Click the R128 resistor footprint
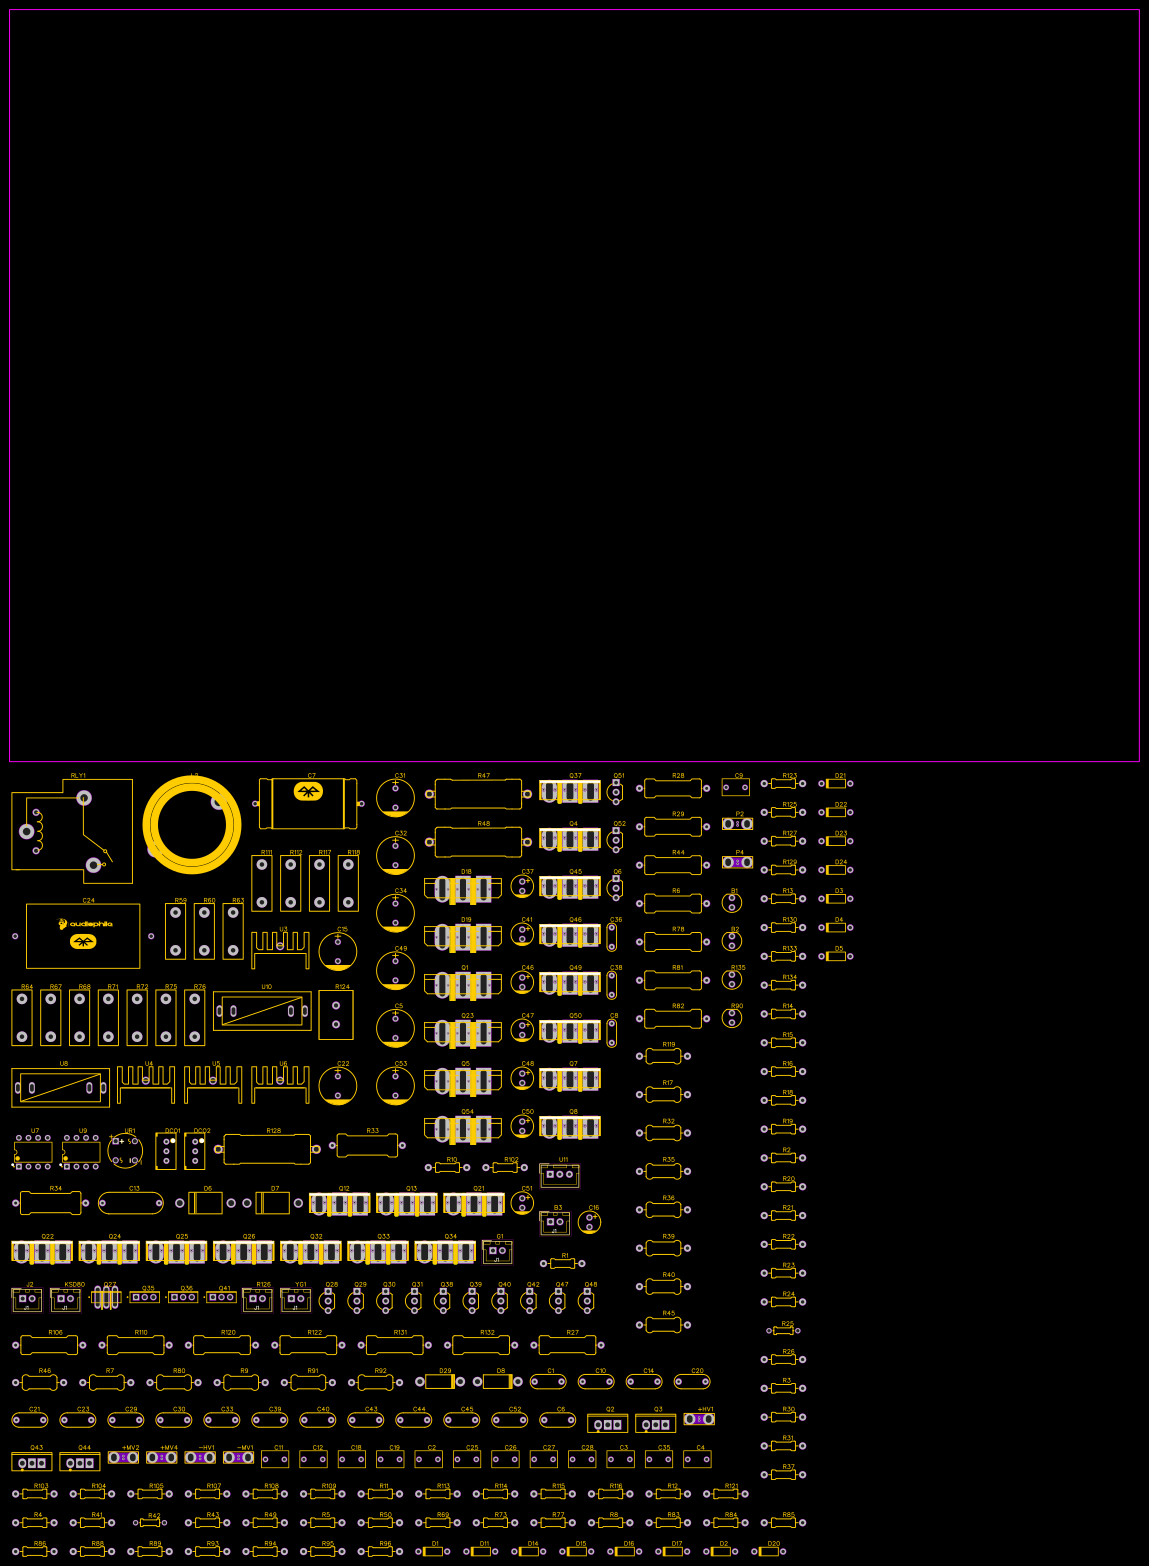Screen dimensions: 1149x1566 [268, 1149]
